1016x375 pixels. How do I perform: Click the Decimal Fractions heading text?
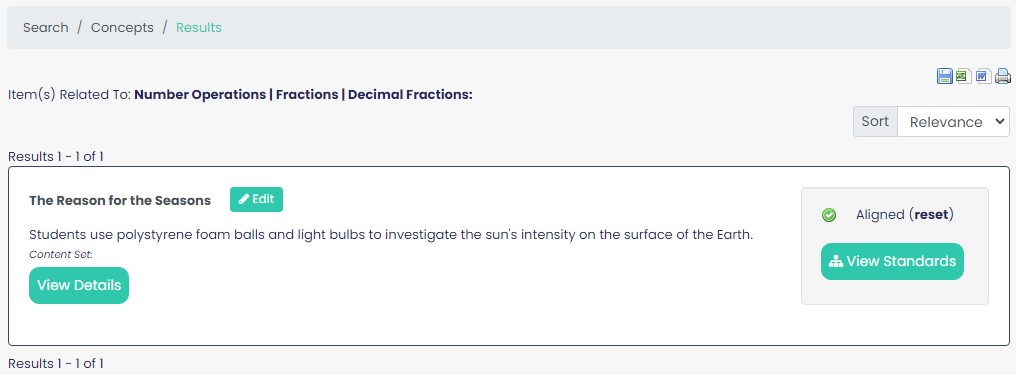click(x=410, y=95)
